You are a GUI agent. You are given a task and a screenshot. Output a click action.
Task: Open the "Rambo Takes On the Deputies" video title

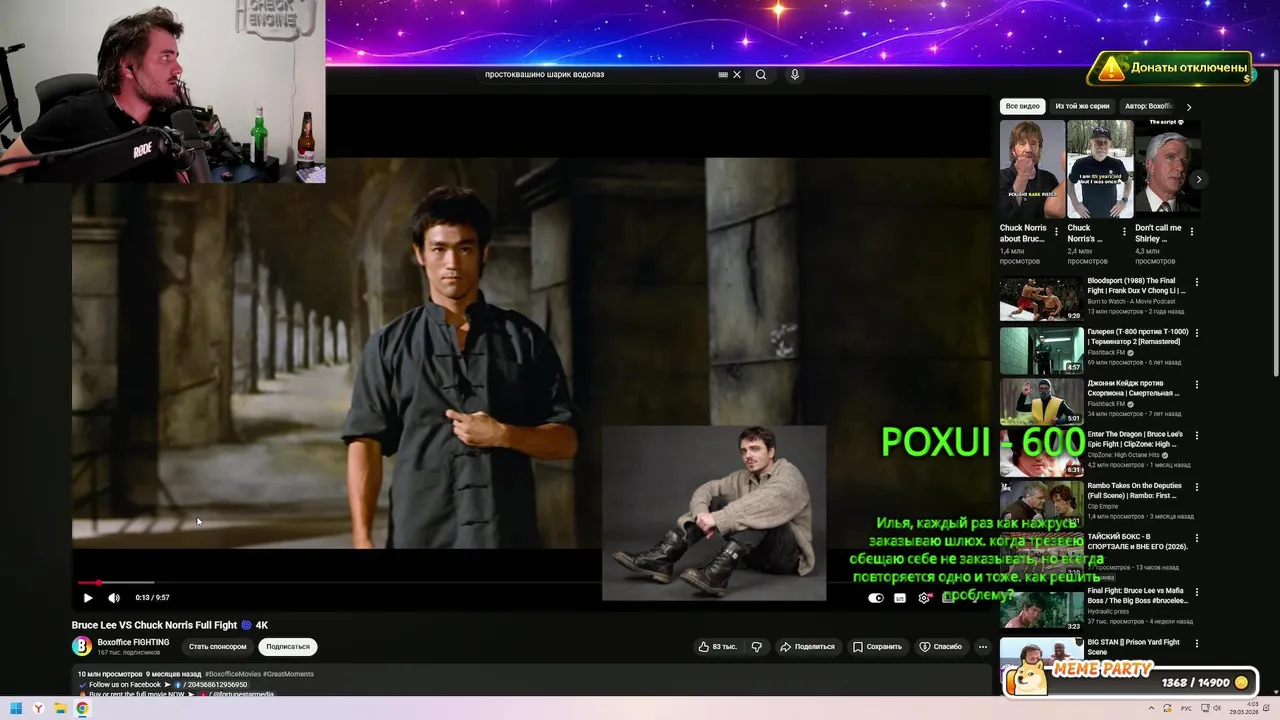coord(1136,490)
